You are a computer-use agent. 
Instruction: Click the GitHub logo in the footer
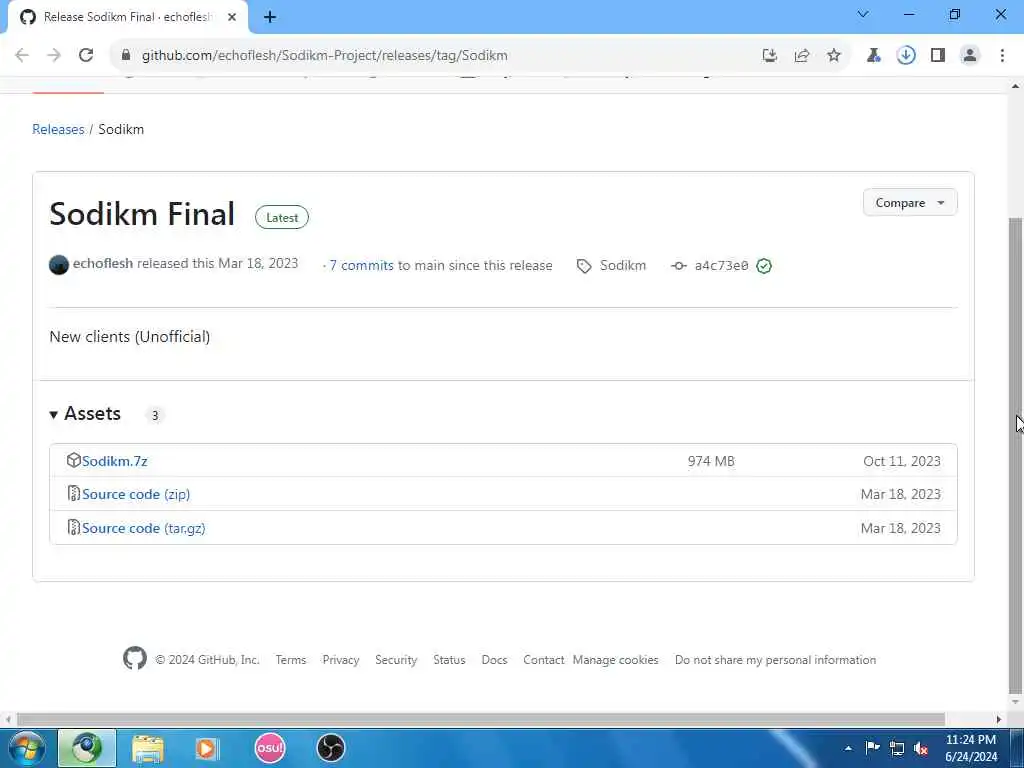(x=135, y=658)
